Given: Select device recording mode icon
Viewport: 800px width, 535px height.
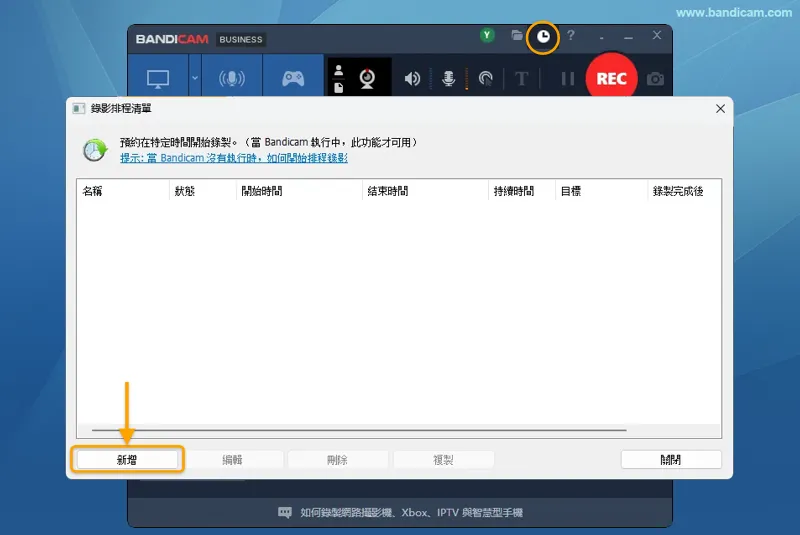Looking at the screenshot, I should 232,78.
